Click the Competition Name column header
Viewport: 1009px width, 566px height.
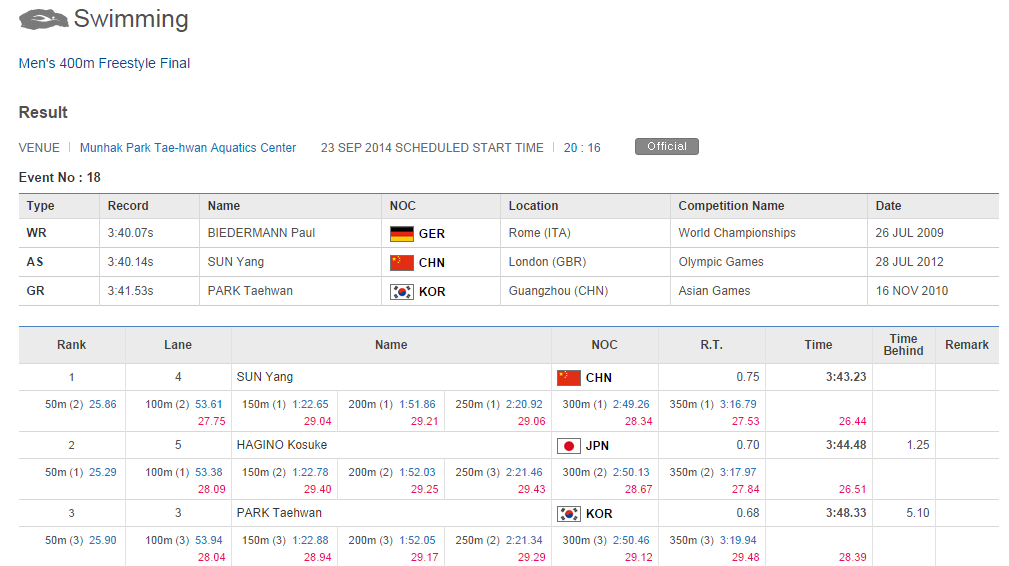click(731, 206)
